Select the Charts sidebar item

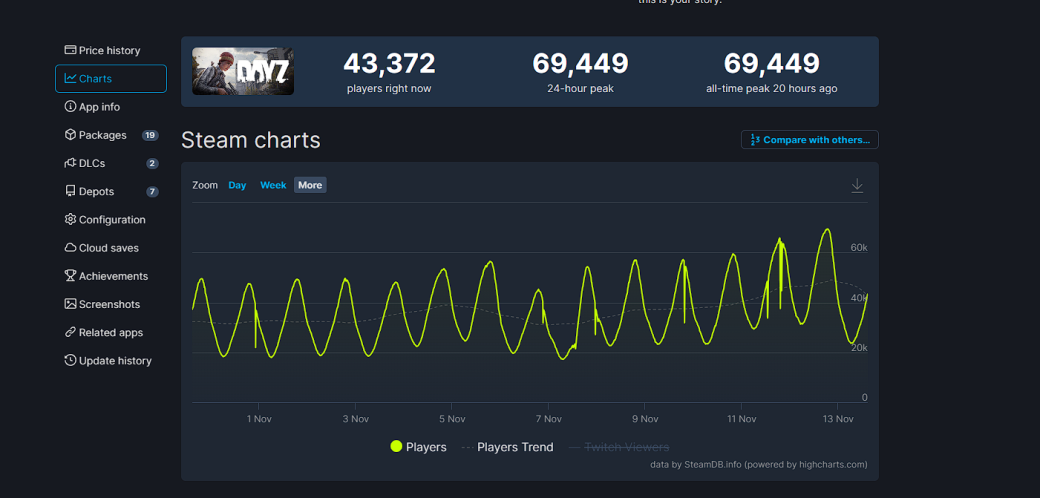pyautogui.click(x=111, y=78)
